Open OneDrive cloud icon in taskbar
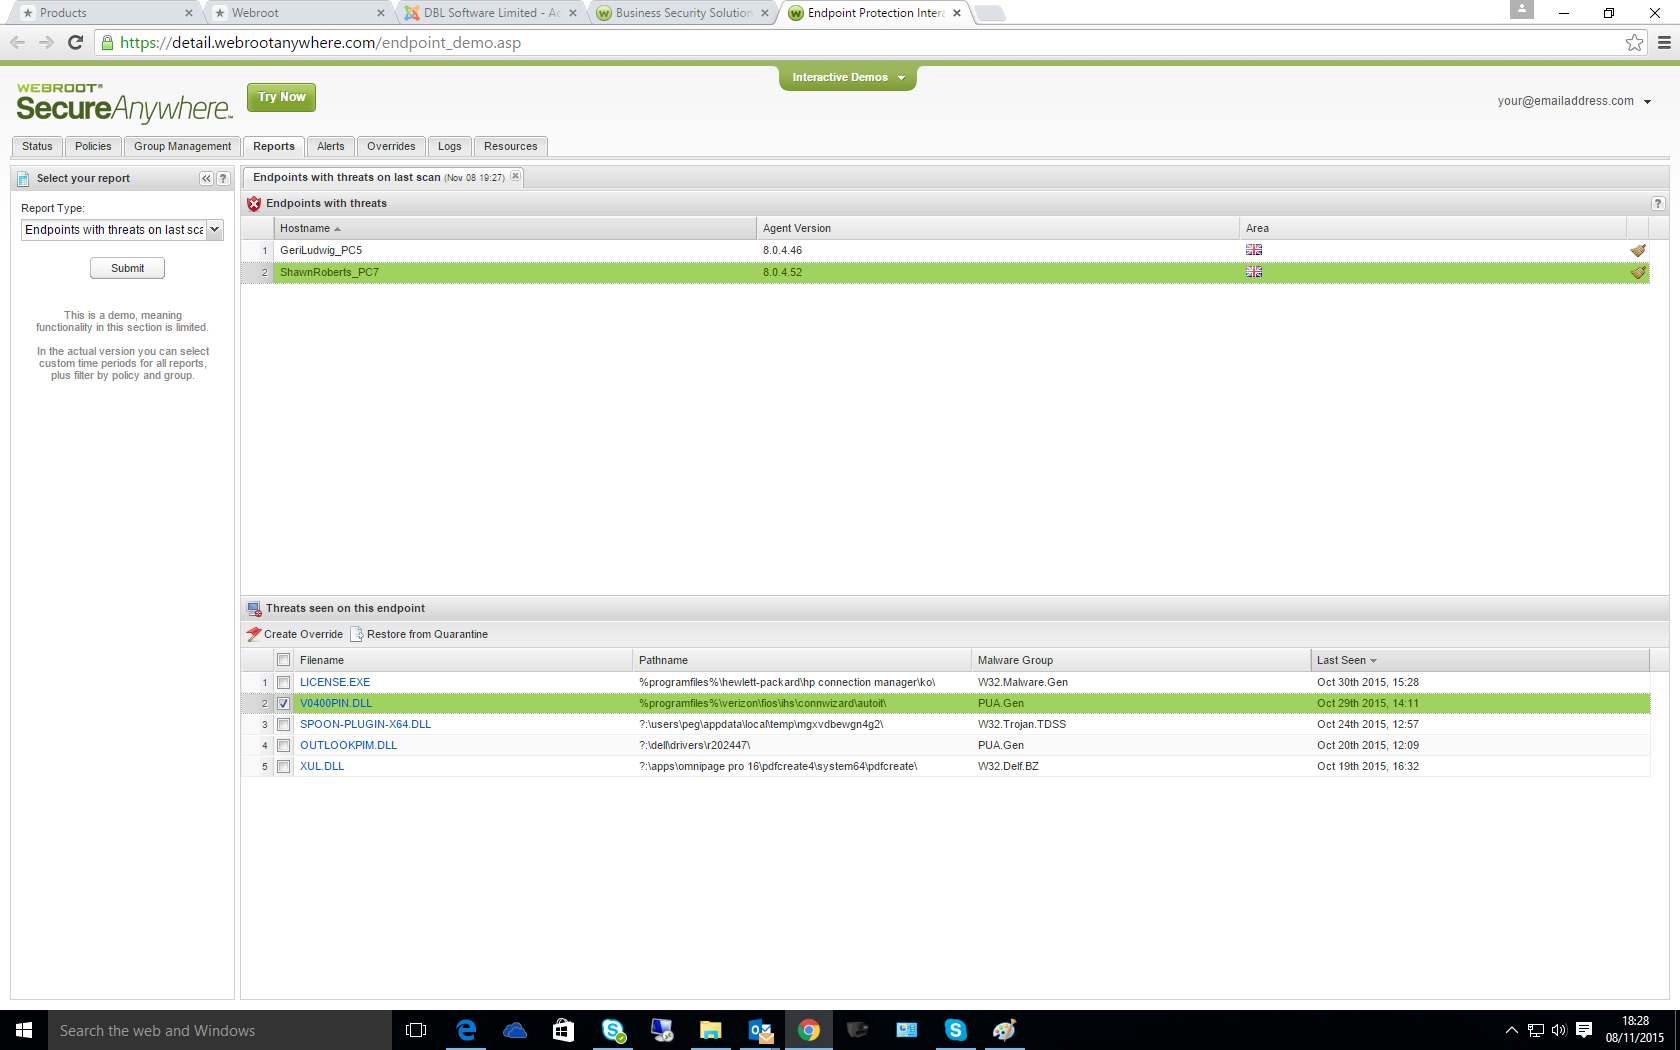 click(515, 1030)
